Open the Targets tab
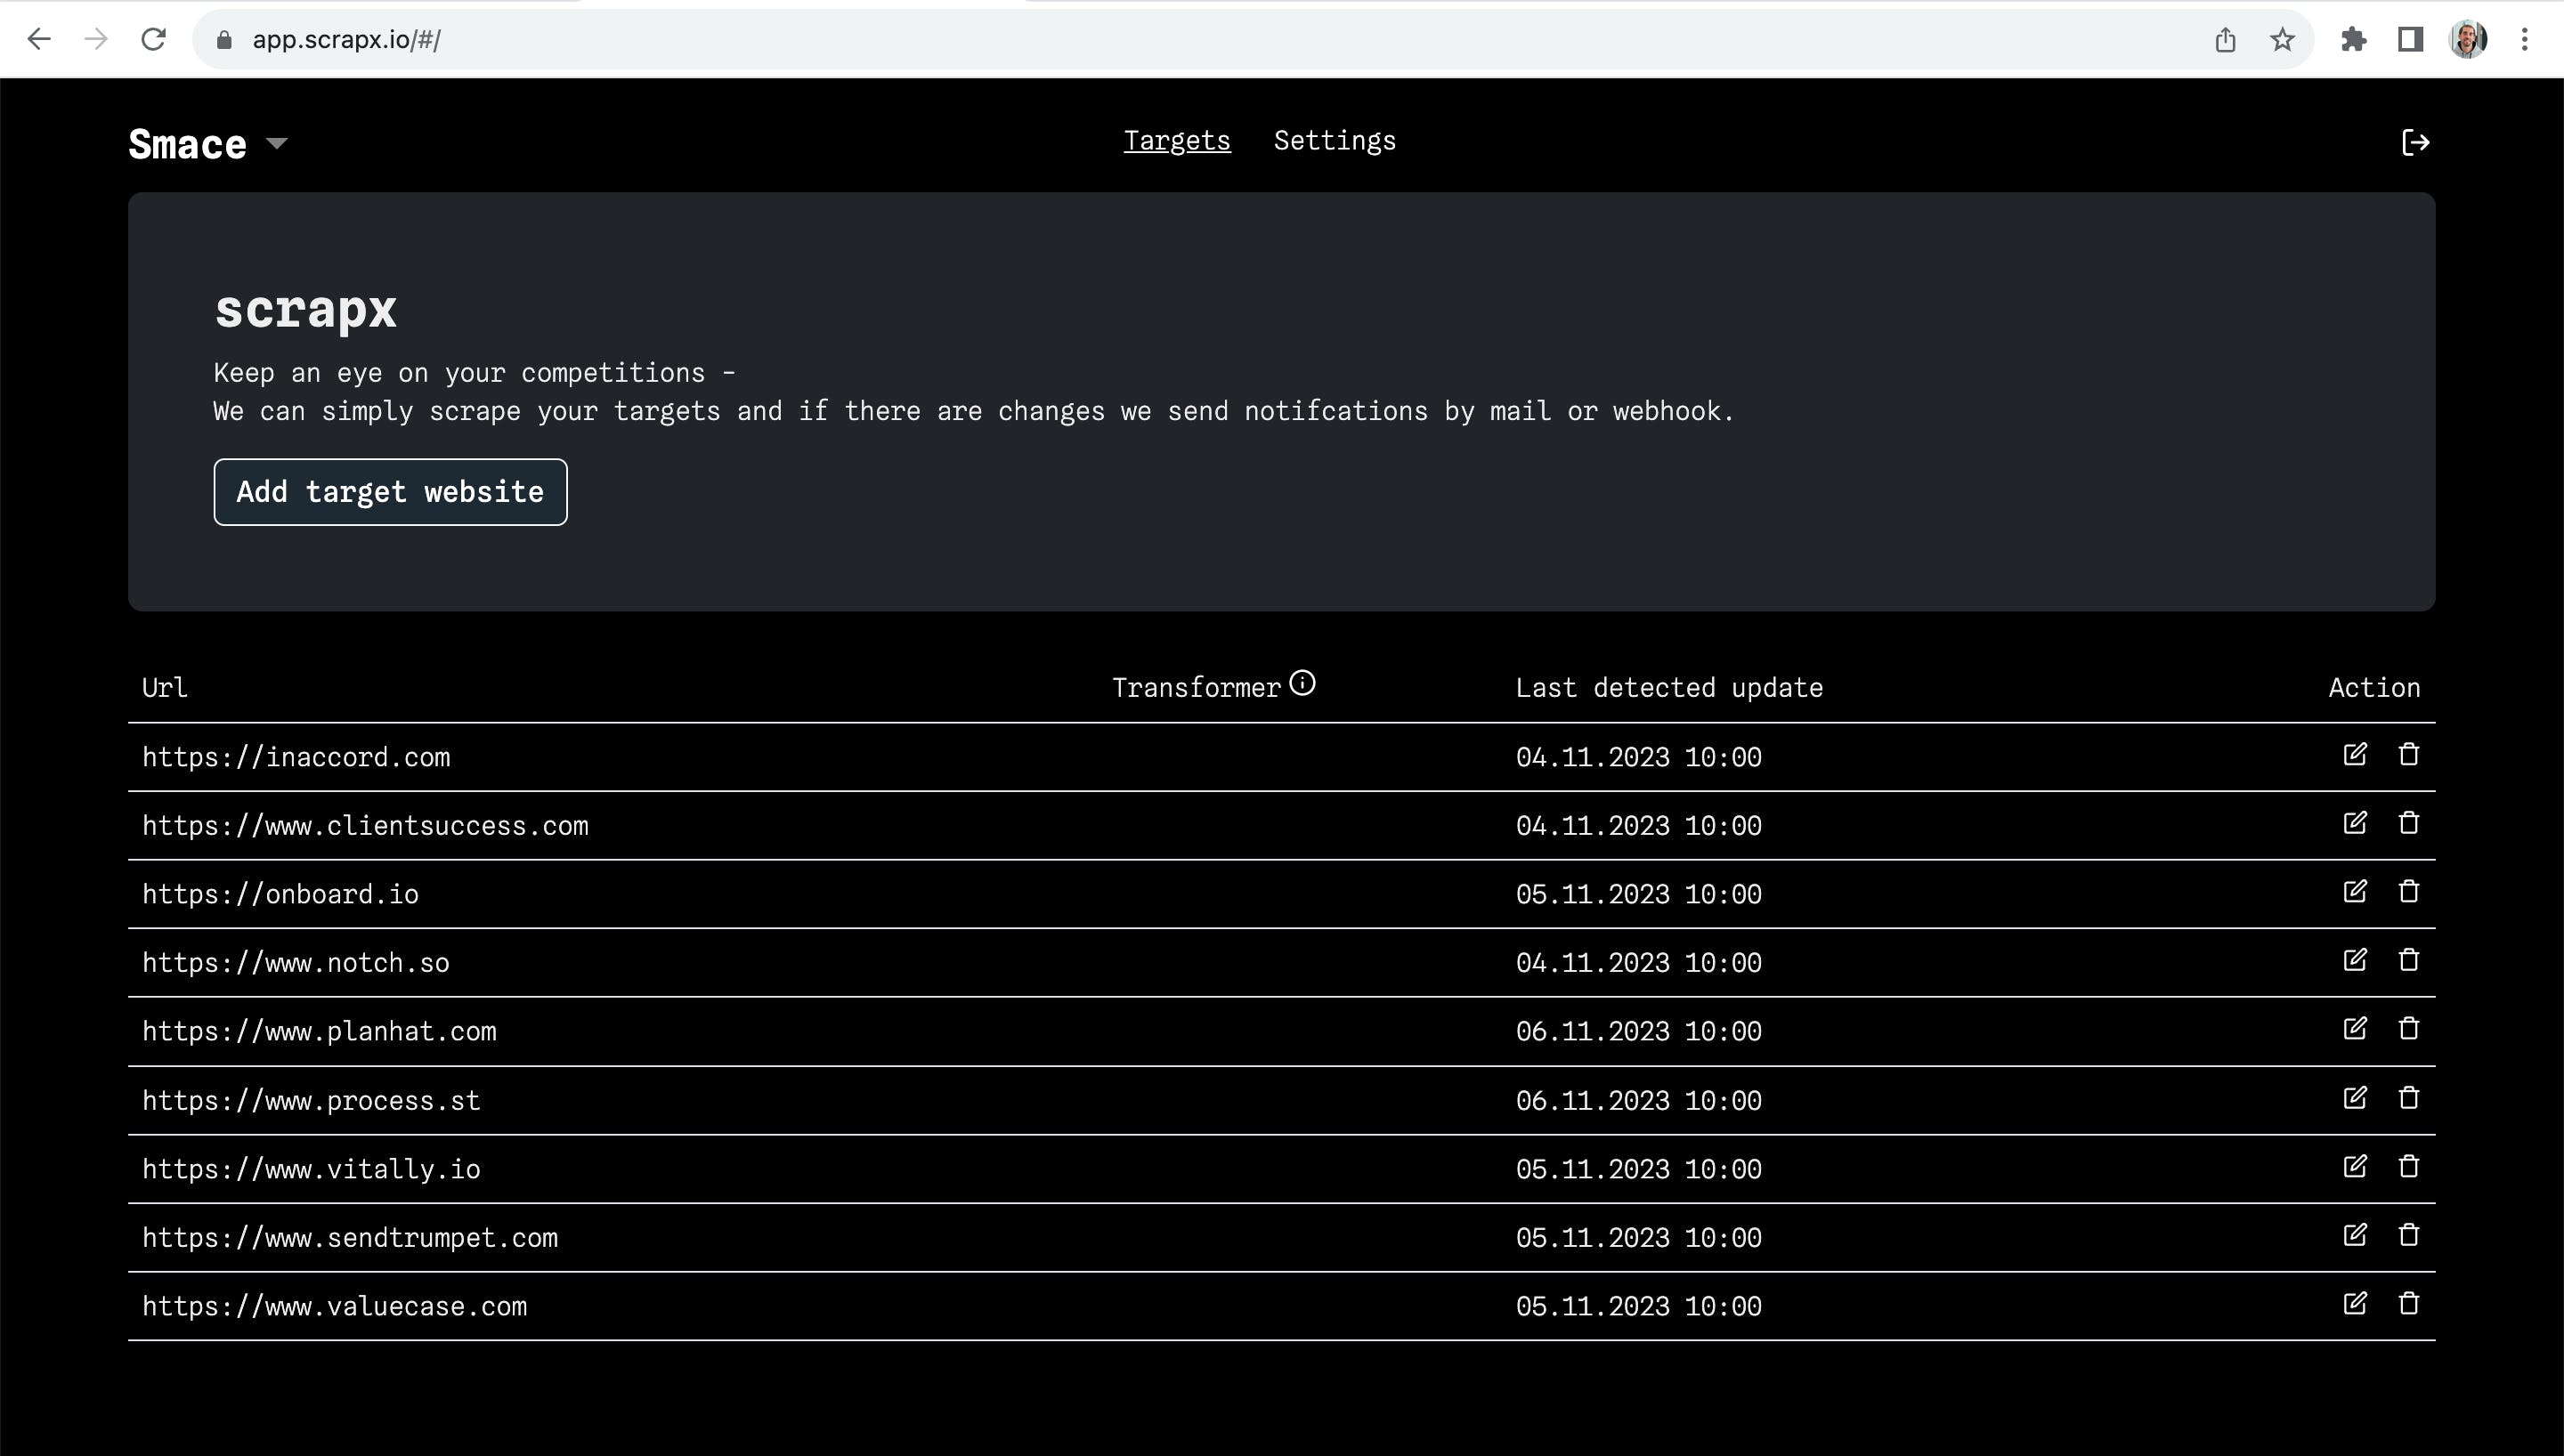The width and height of the screenshot is (2564, 1456). [1176, 141]
